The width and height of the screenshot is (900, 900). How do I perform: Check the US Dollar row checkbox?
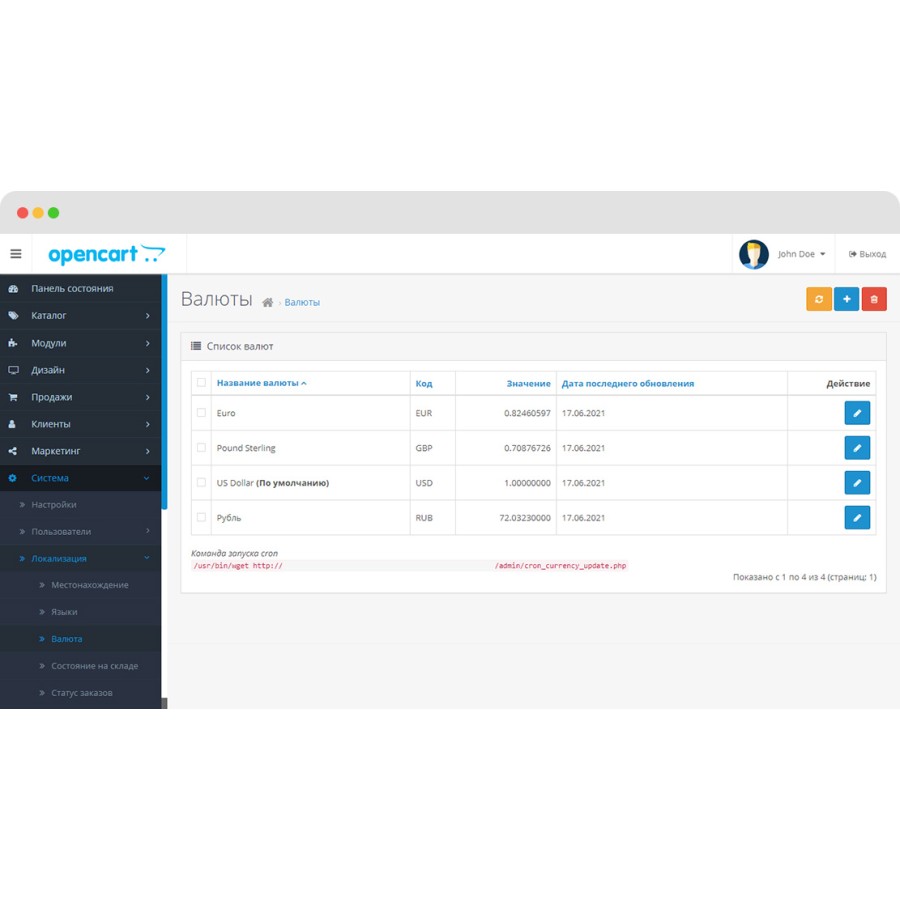201,483
